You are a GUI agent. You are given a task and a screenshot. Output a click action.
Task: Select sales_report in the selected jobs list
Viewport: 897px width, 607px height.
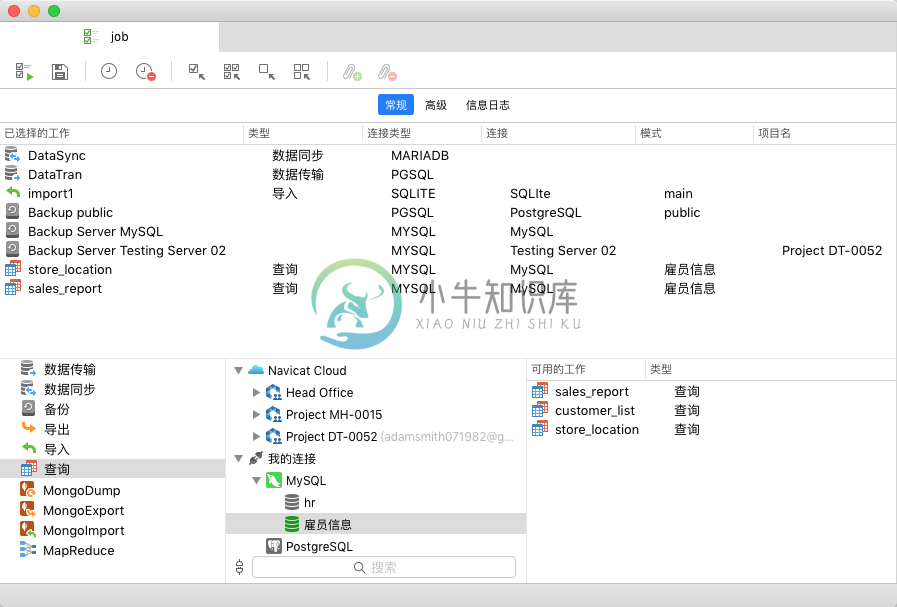click(448, 288)
